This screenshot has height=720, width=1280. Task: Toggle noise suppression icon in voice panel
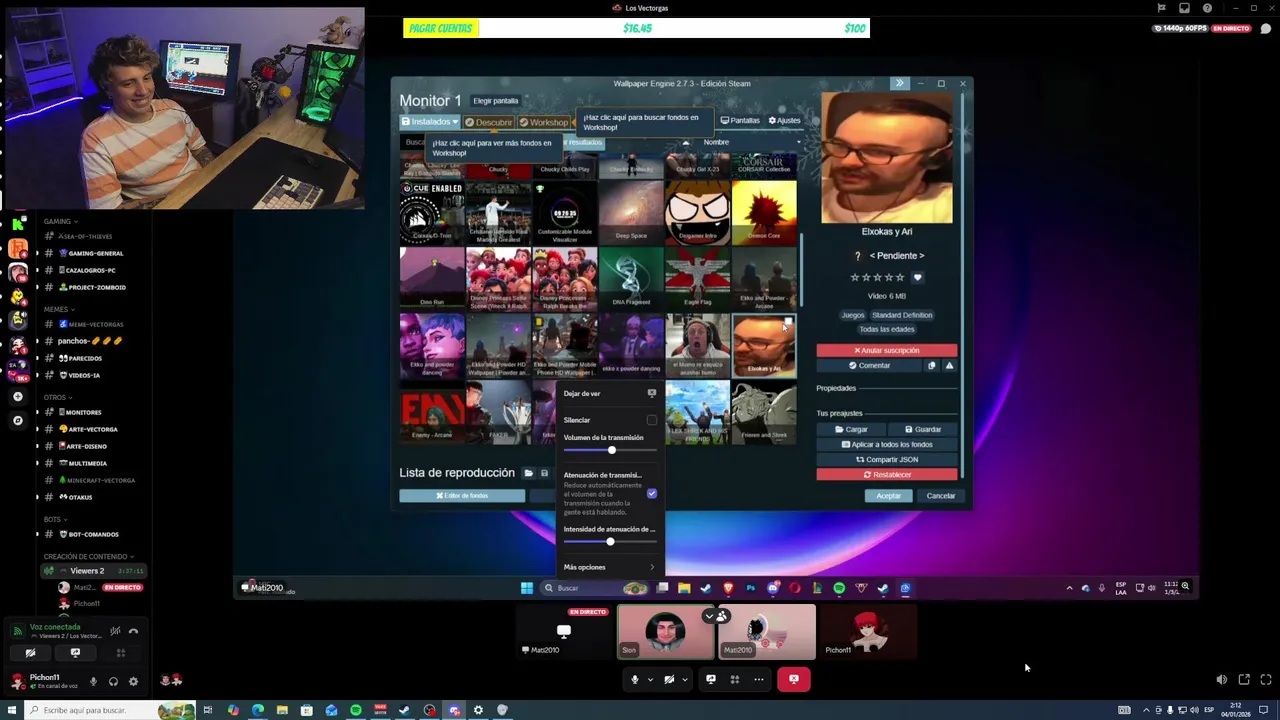(115, 631)
